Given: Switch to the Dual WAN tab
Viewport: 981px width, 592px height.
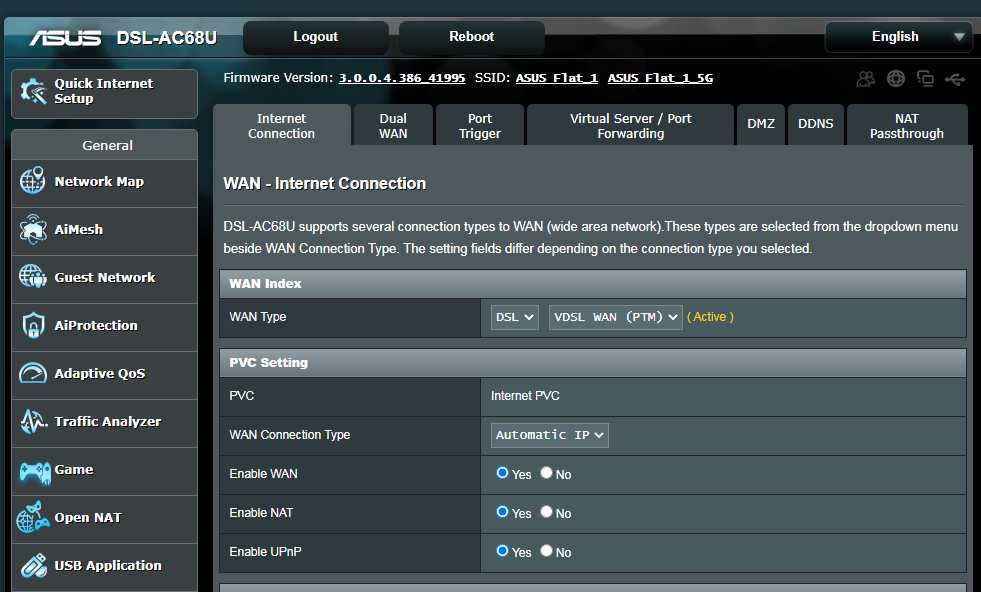Looking at the screenshot, I should 392,124.
